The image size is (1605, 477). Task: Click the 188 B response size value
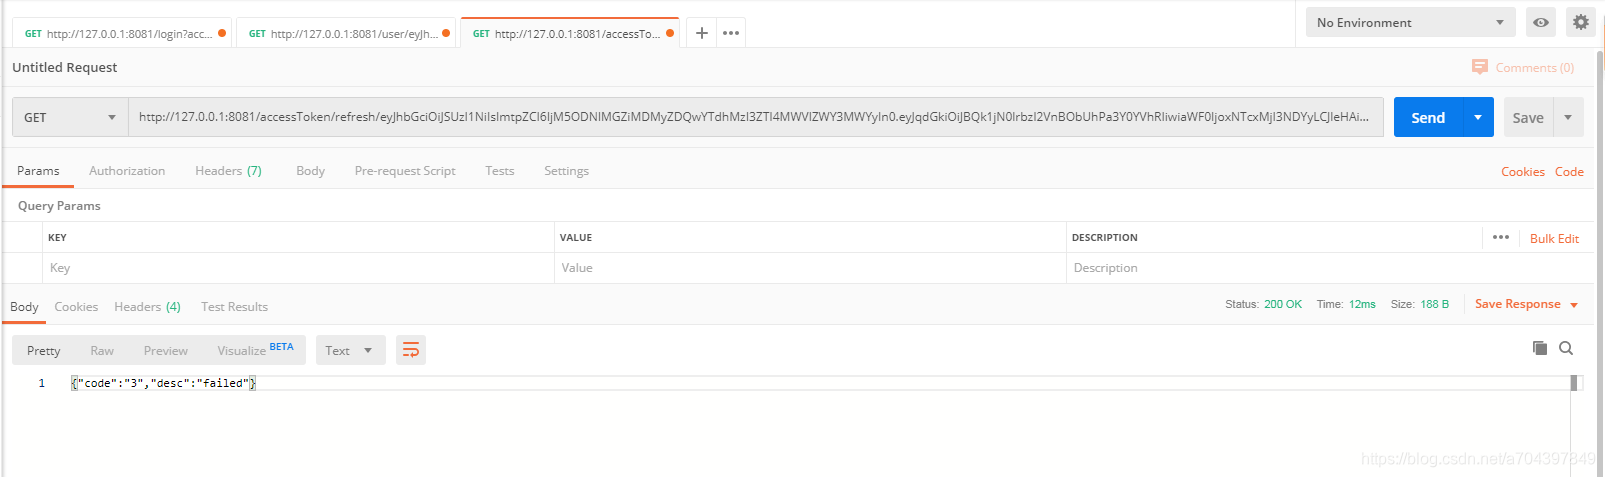click(1435, 304)
